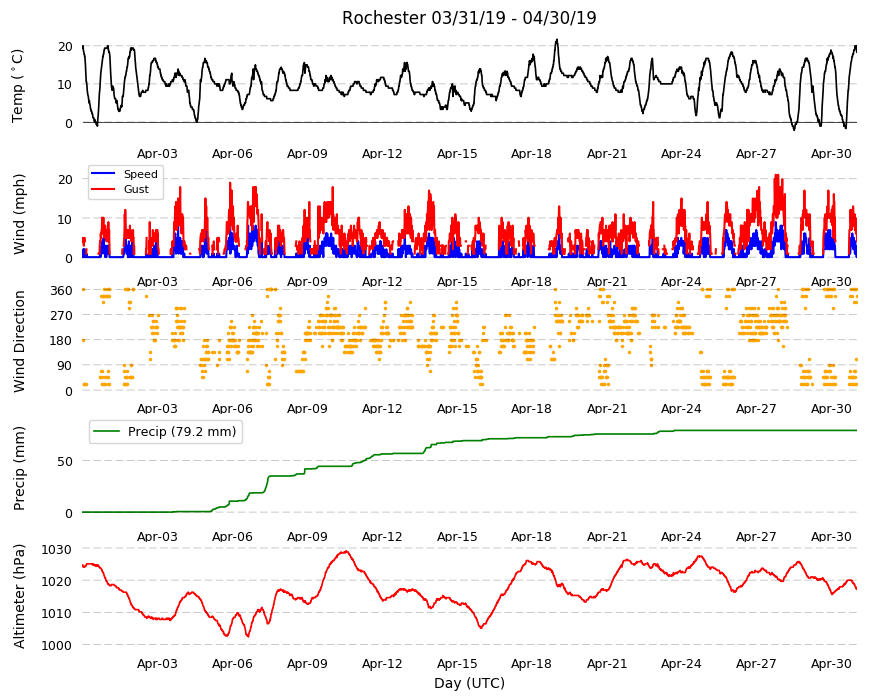Click the altimeter peak near Apr-10

click(x=346, y=551)
